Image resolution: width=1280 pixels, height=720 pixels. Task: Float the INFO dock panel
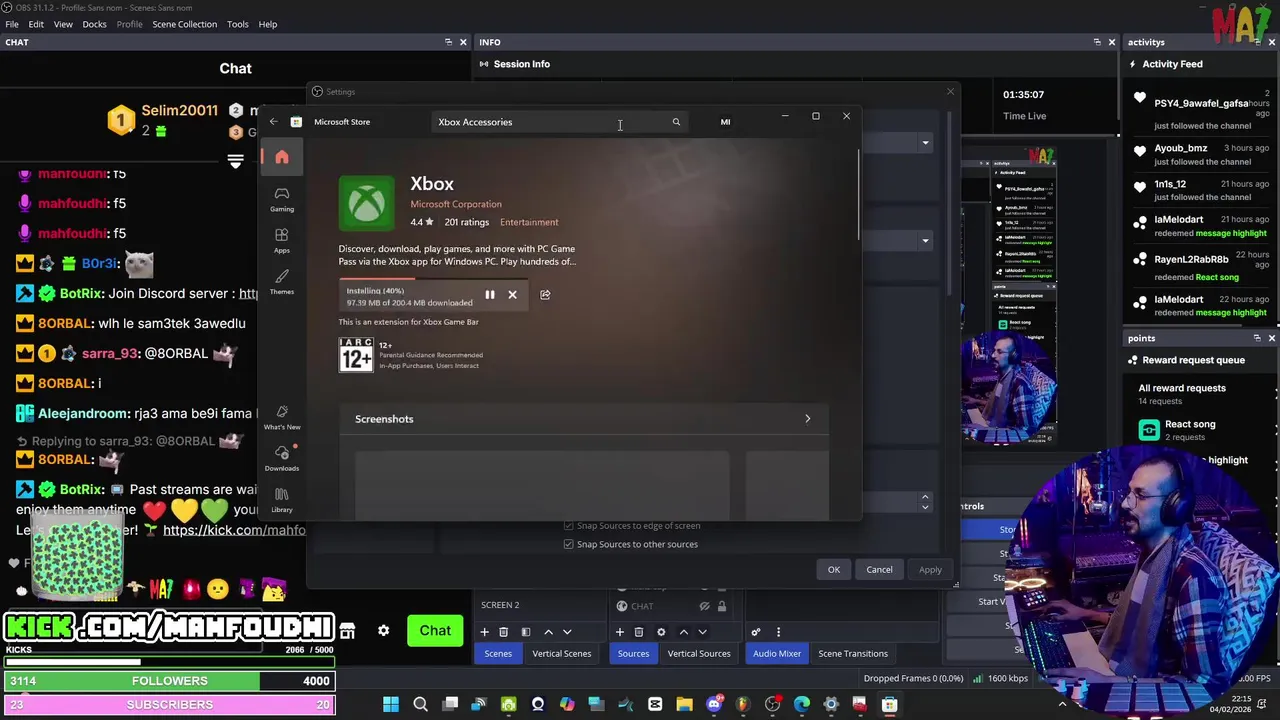coord(1097,42)
